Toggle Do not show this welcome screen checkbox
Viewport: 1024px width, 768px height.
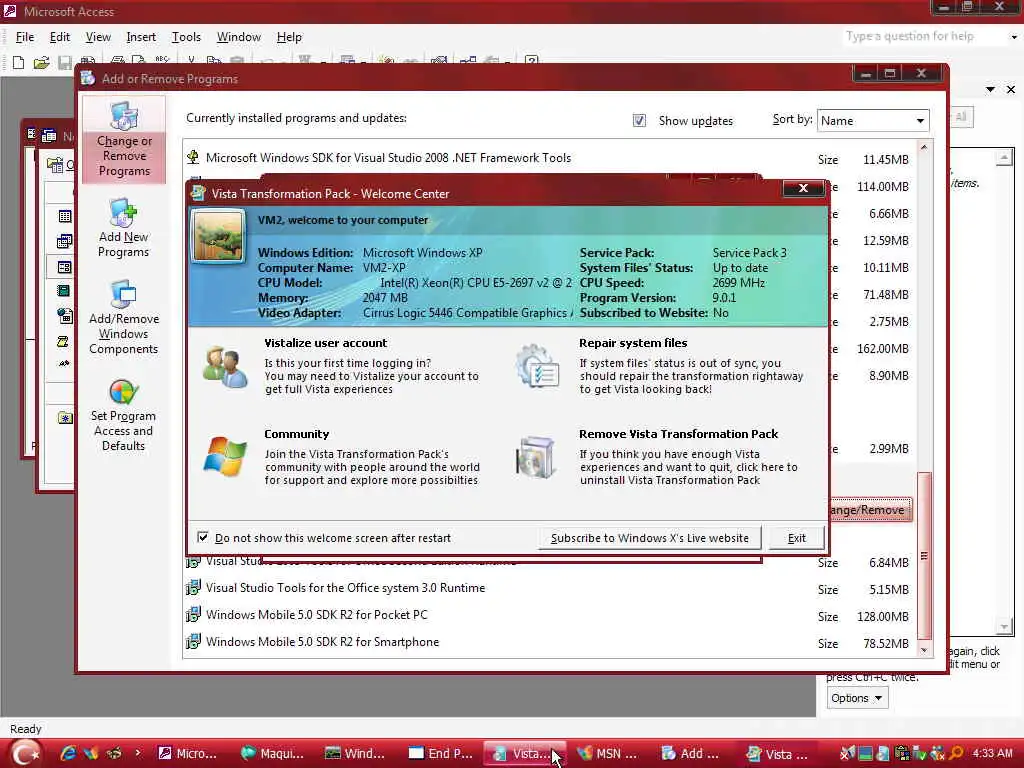point(203,537)
